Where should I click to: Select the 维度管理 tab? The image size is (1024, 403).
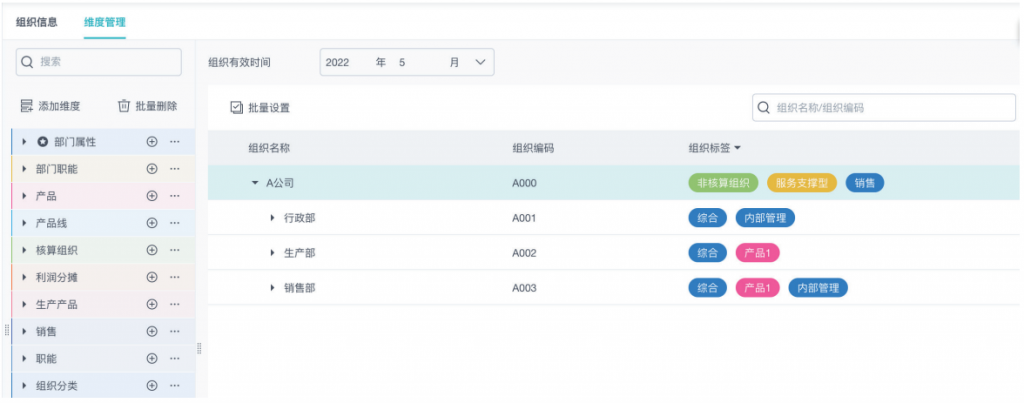pyautogui.click(x=104, y=22)
